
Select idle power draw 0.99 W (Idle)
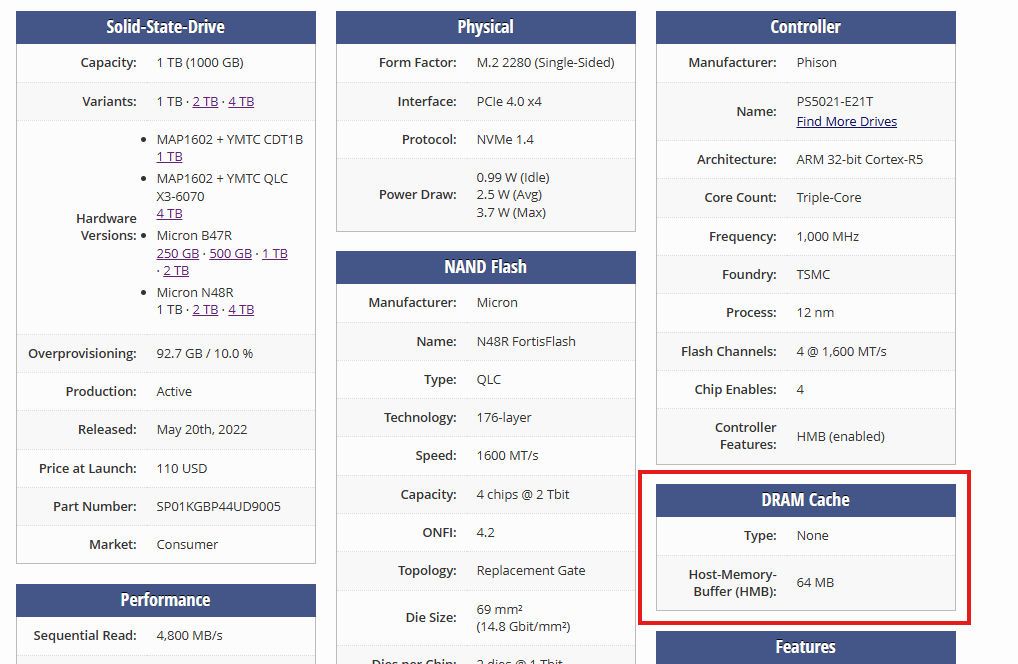click(x=513, y=177)
